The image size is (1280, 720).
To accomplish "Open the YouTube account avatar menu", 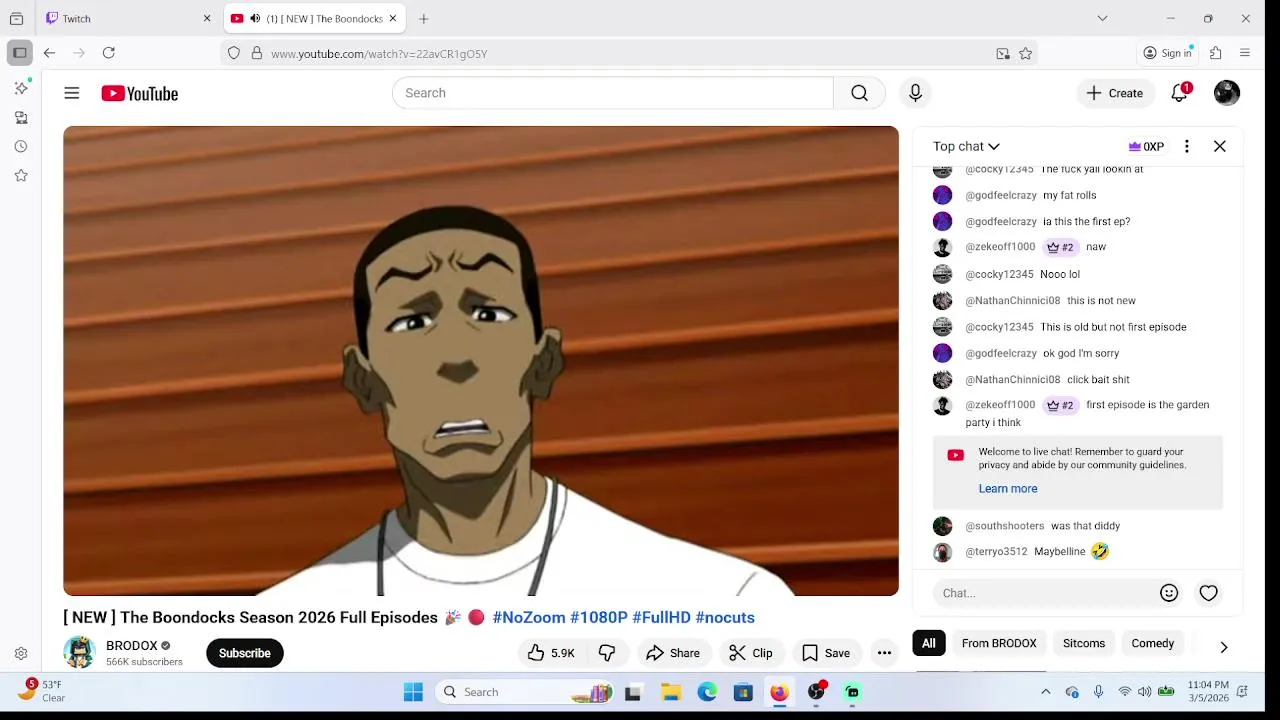I will pyautogui.click(x=1227, y=93).
